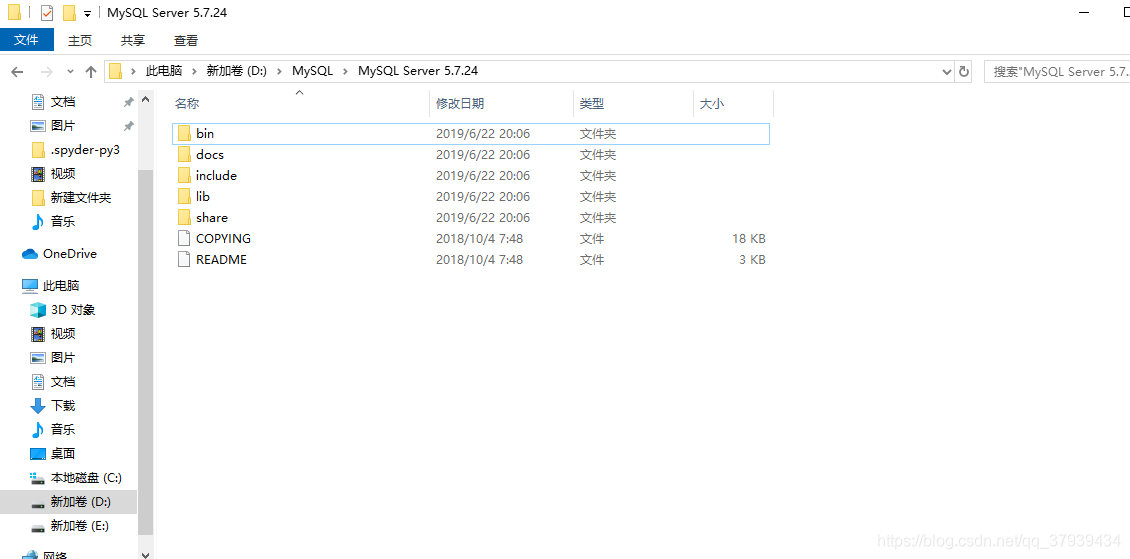Image resolution: width=1130 pixels, height=559 pixels.
Task: Select the README file icon
Action: (184, 259)
